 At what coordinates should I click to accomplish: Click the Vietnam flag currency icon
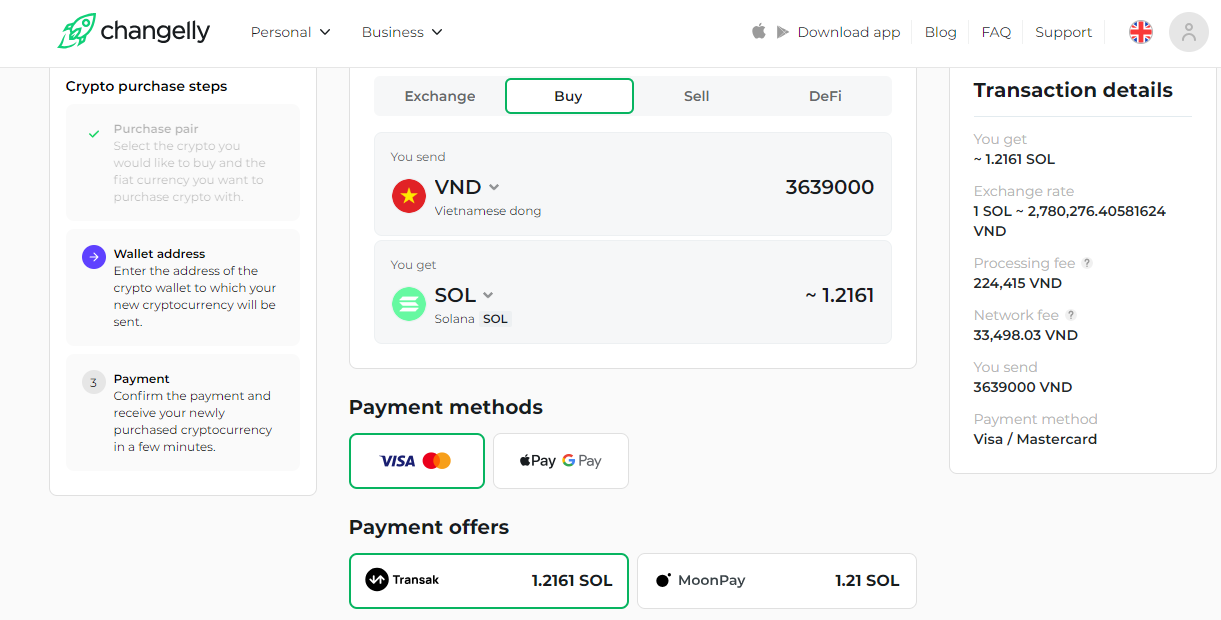[x=408, y=196]
